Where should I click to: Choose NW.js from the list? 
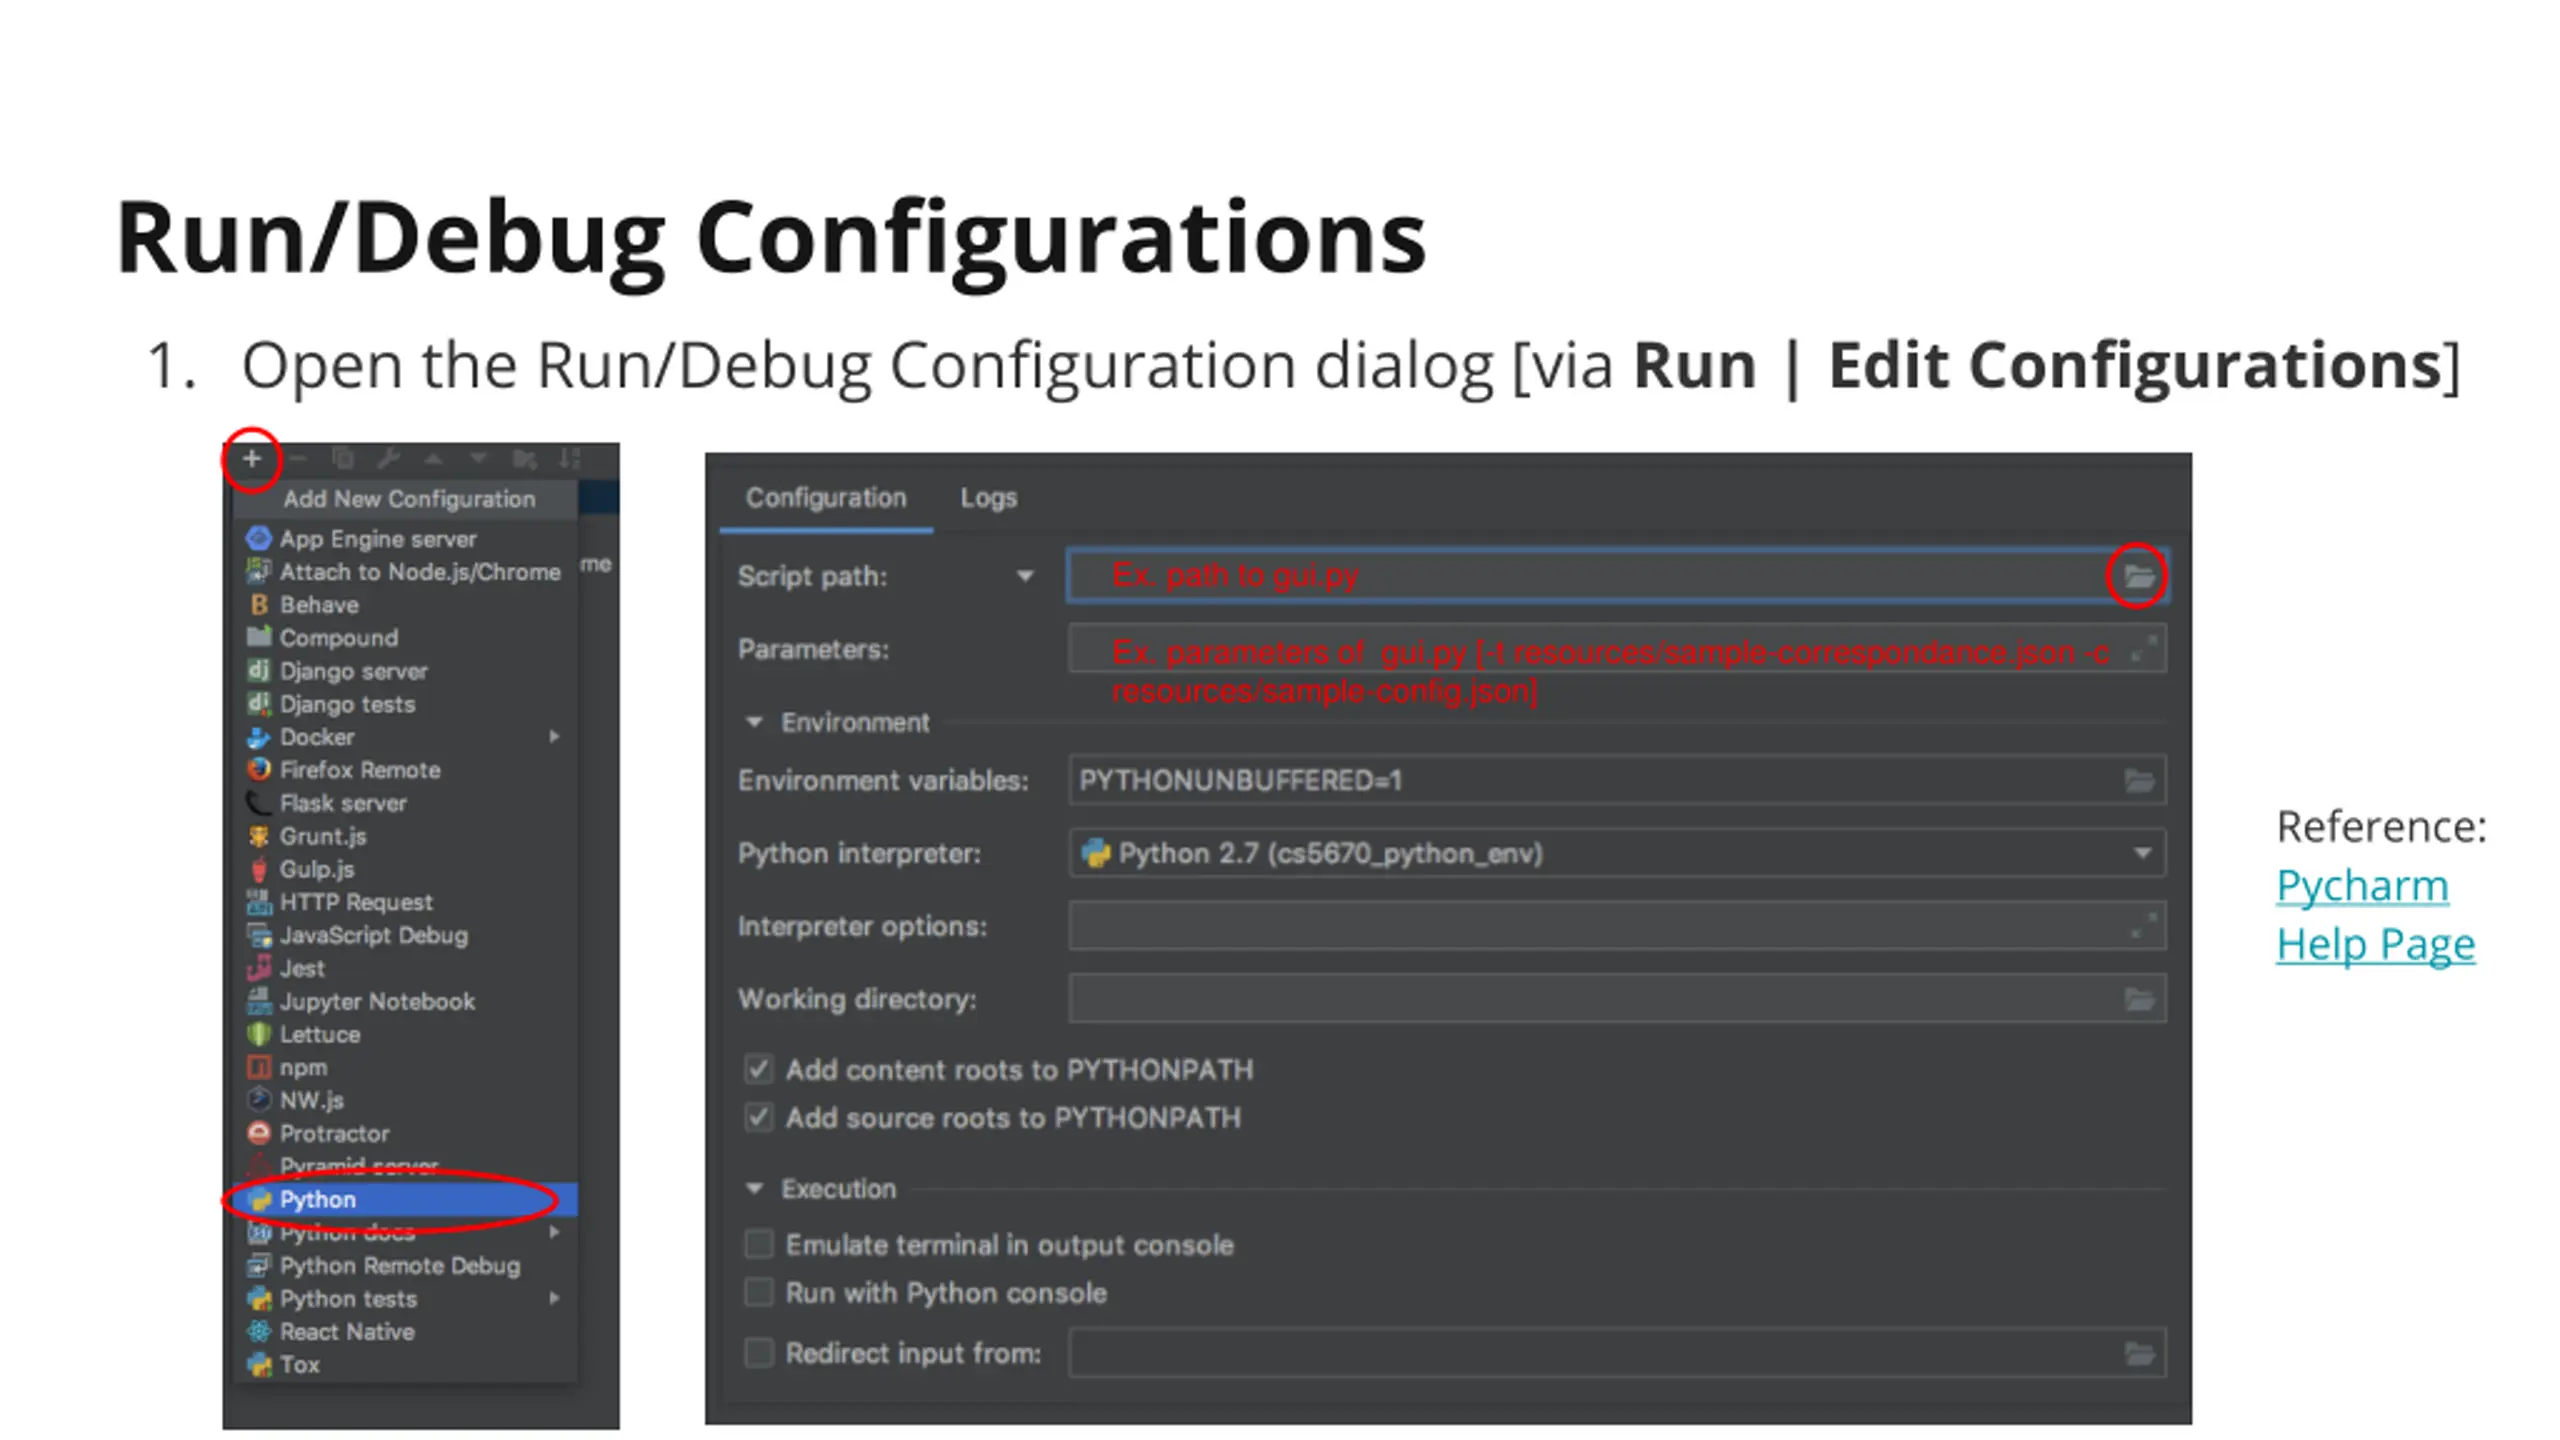pyautogui.click(x=406, y=1100)
